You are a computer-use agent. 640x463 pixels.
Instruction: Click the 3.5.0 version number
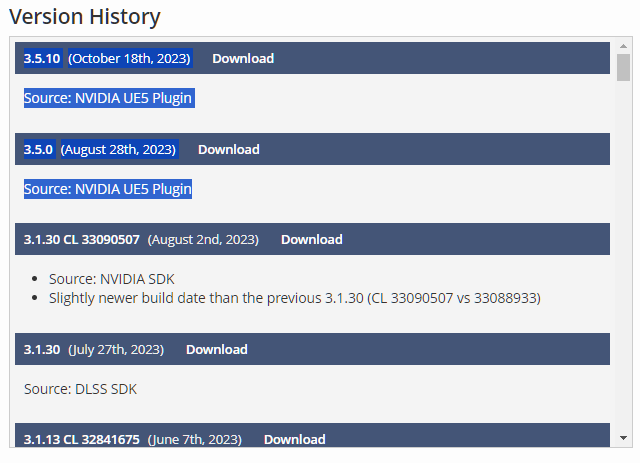pyautogui.click(x=38, y=149)
